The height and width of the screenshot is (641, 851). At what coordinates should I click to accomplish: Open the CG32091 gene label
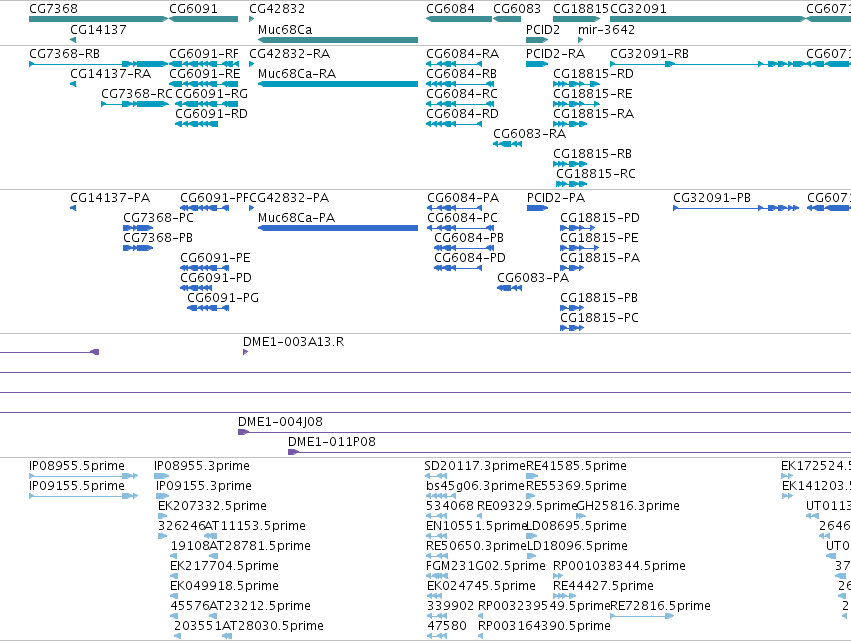click(x=638, y=9)
